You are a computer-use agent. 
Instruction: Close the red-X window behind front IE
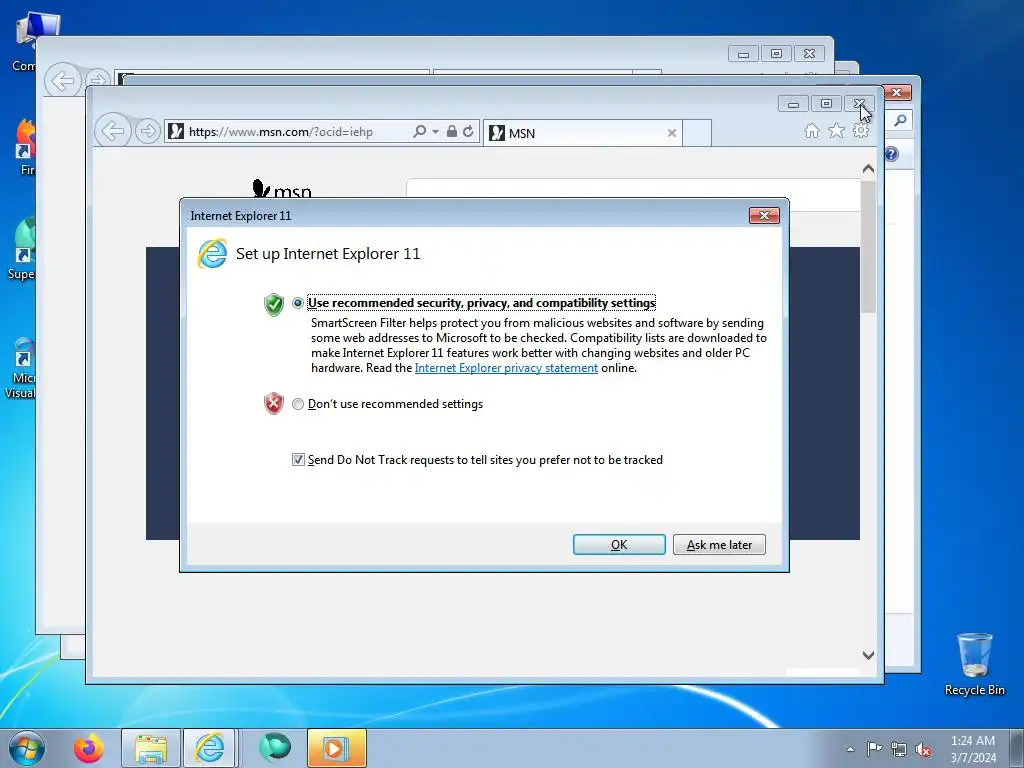coord(898,93)
